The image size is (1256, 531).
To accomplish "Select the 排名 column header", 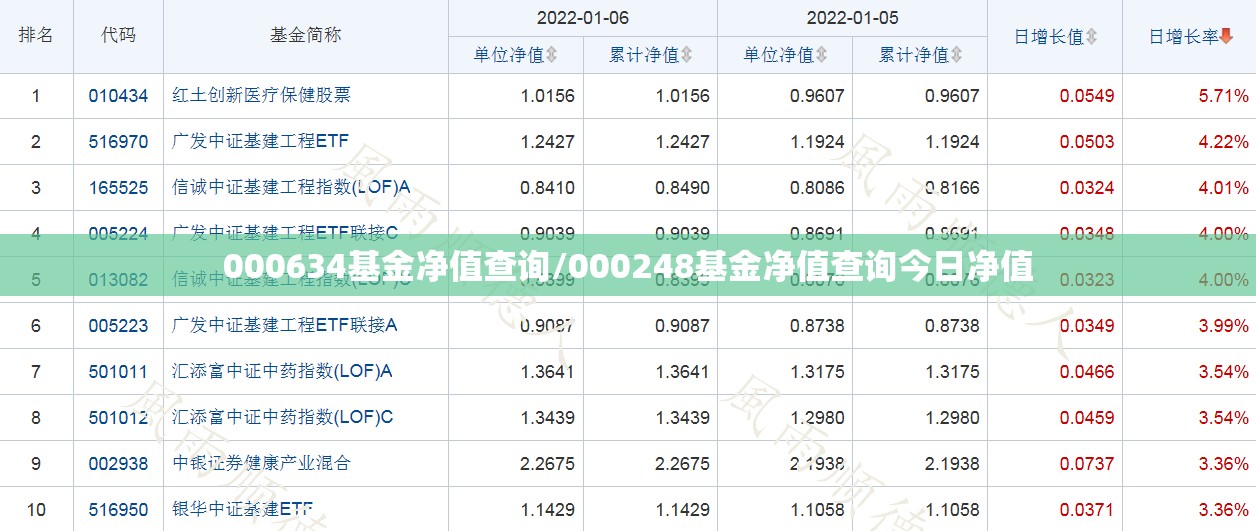I will click(x=37, y=36).
